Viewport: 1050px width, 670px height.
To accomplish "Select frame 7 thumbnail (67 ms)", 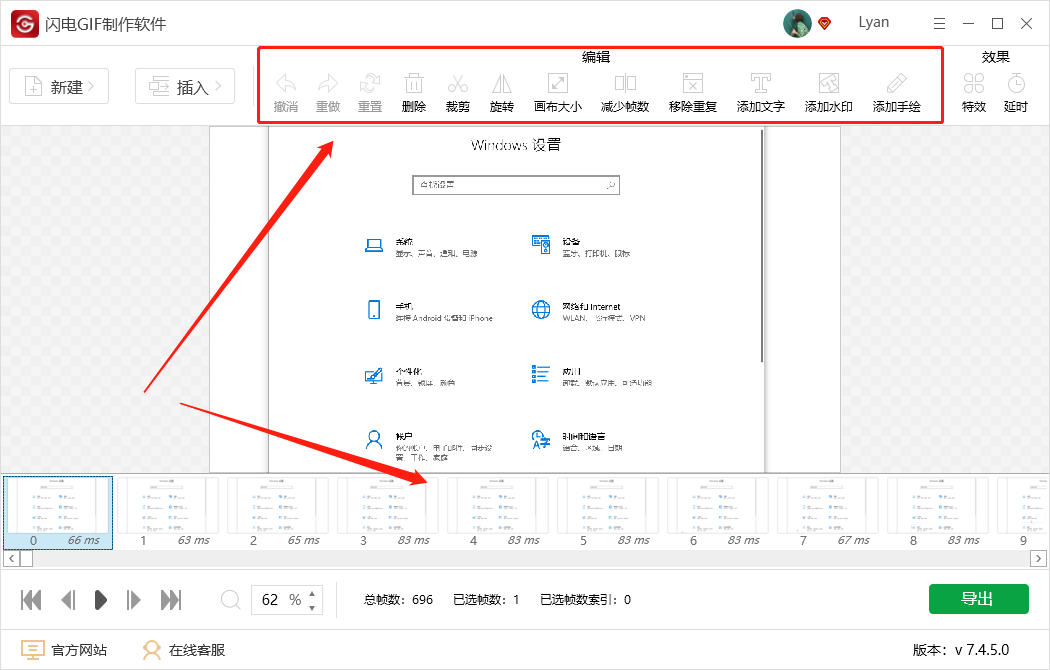I will (x=827, y=513).
